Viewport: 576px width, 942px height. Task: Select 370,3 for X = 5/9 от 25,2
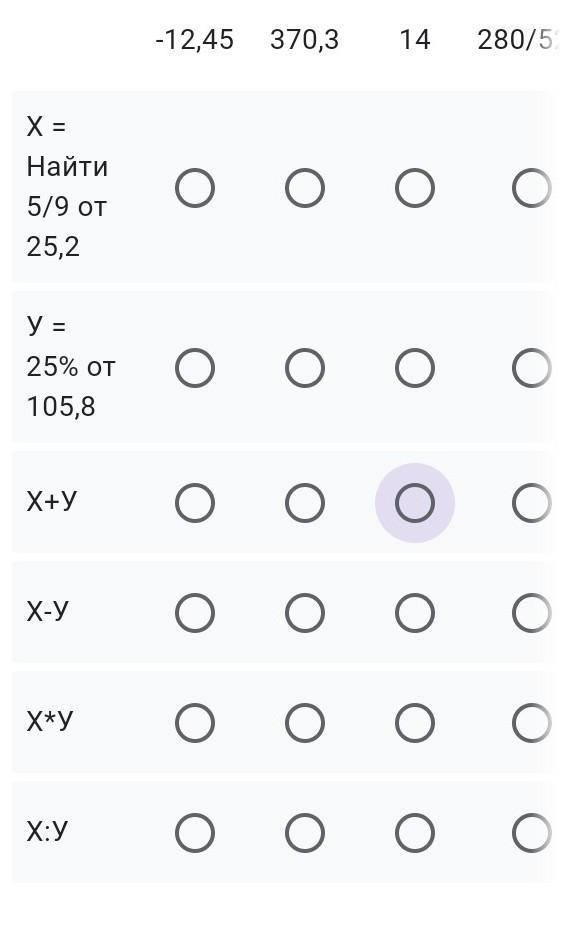tap(305, 188)
